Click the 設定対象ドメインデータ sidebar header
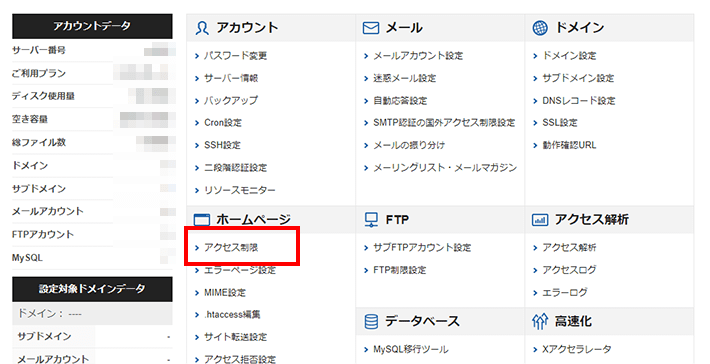Viewport: 710px width, 364px height. (92, 289)
